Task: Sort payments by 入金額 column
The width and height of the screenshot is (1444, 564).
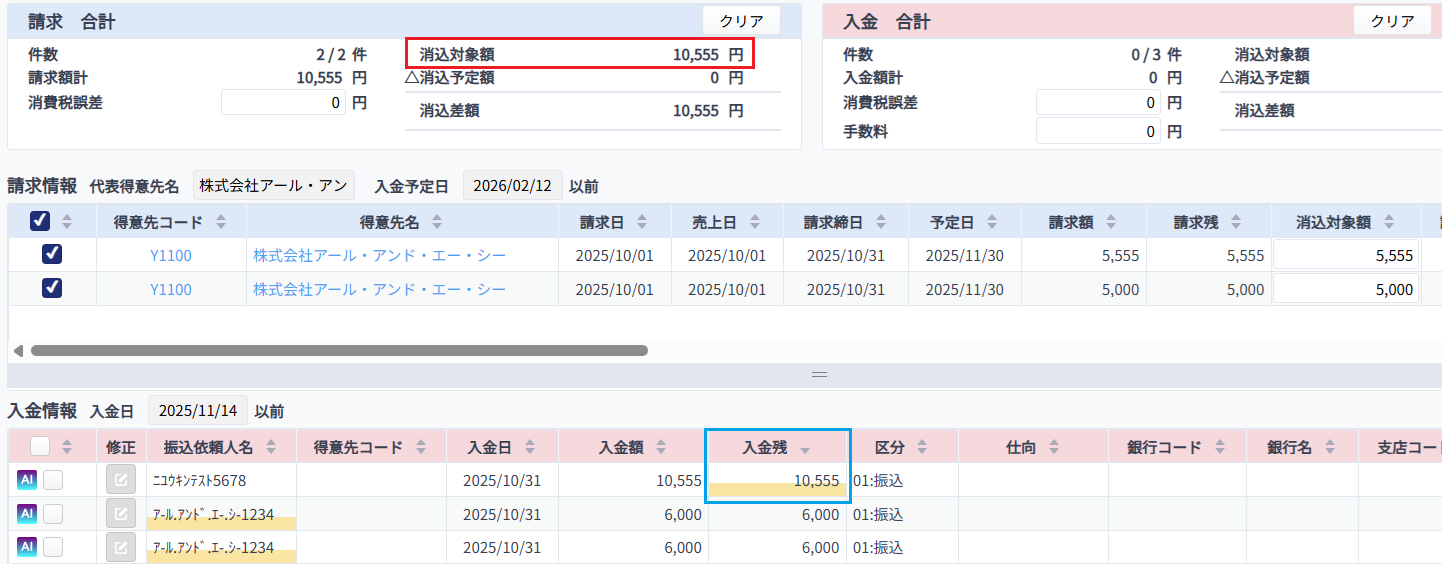Action: pos(660,448)
